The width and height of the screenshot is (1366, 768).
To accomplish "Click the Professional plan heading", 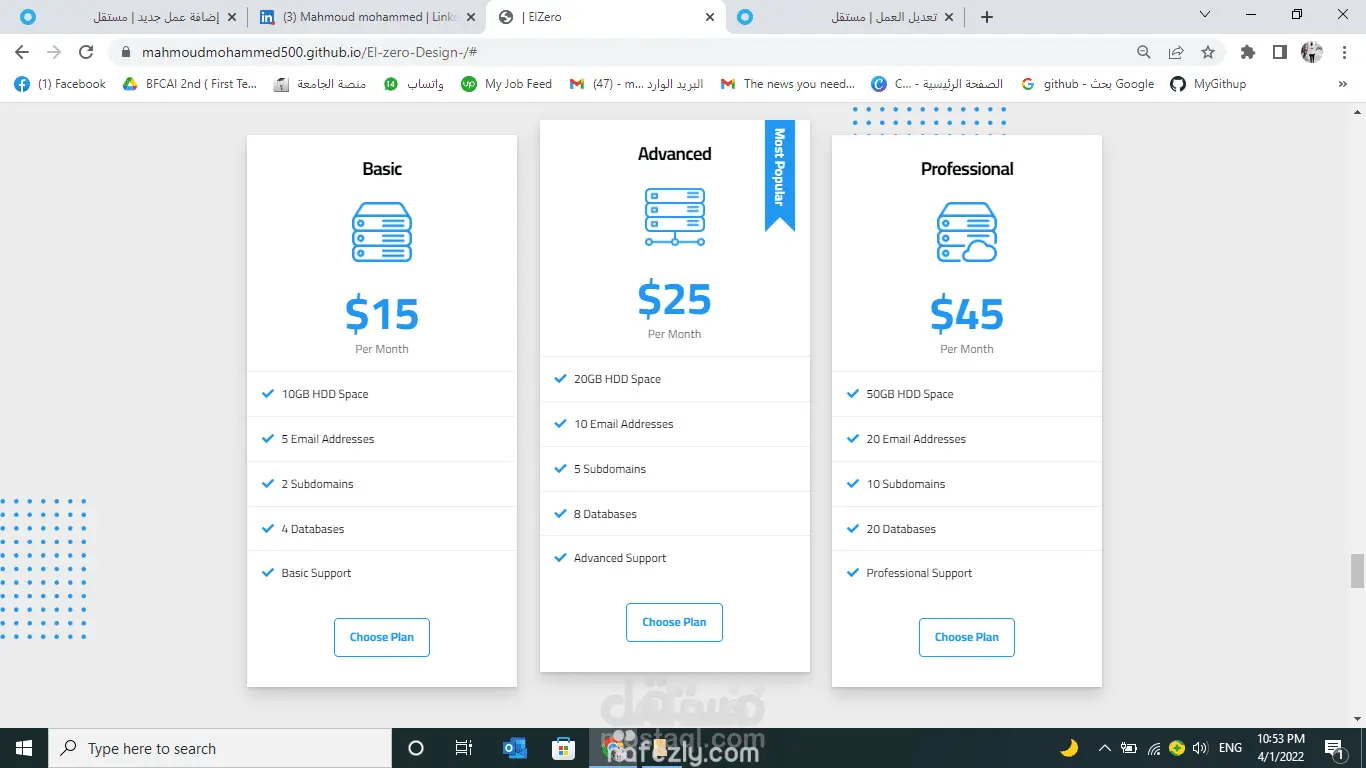I will pos(967,169).
